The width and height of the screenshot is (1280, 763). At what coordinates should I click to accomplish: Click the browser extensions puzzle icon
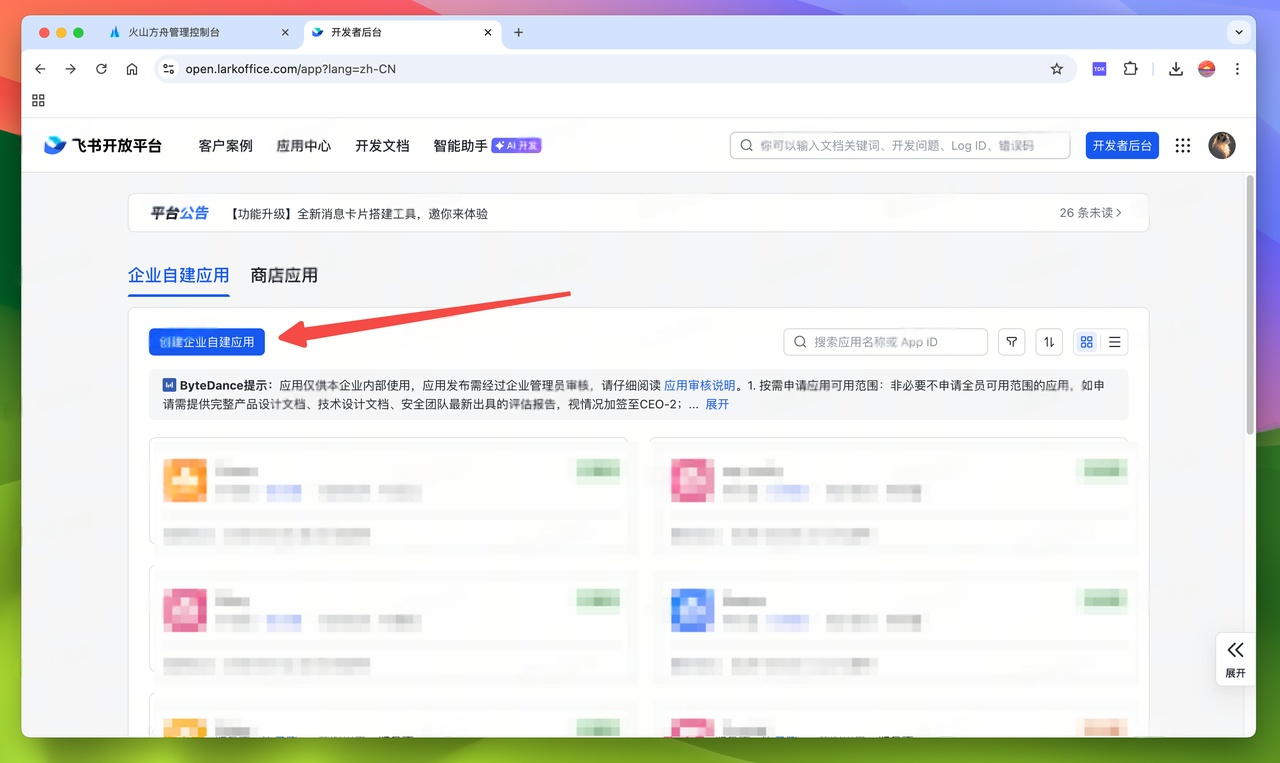(x=1131, y=68)
